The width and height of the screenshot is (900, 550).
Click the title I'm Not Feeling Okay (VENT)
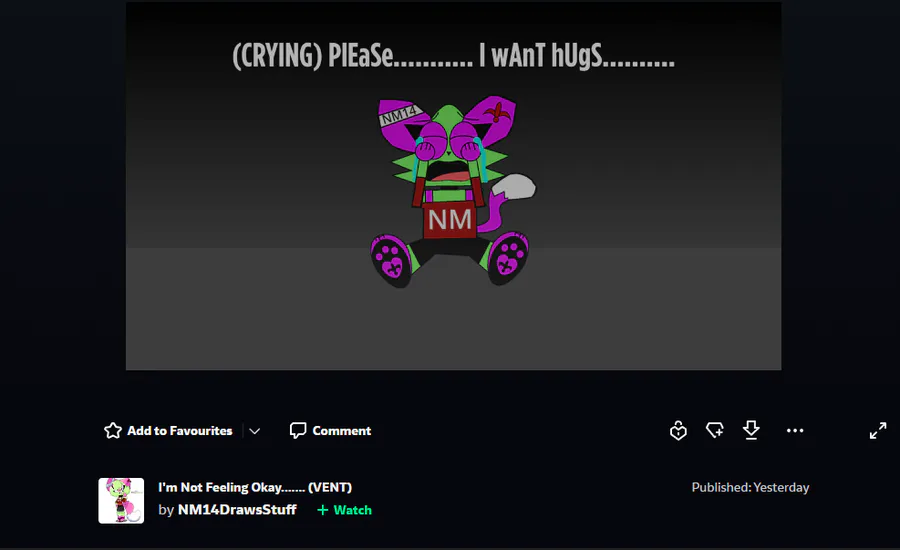(255, 487)
